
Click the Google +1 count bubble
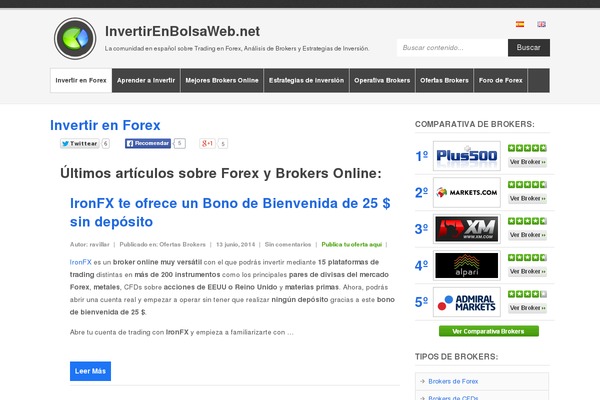pos(223,144)
